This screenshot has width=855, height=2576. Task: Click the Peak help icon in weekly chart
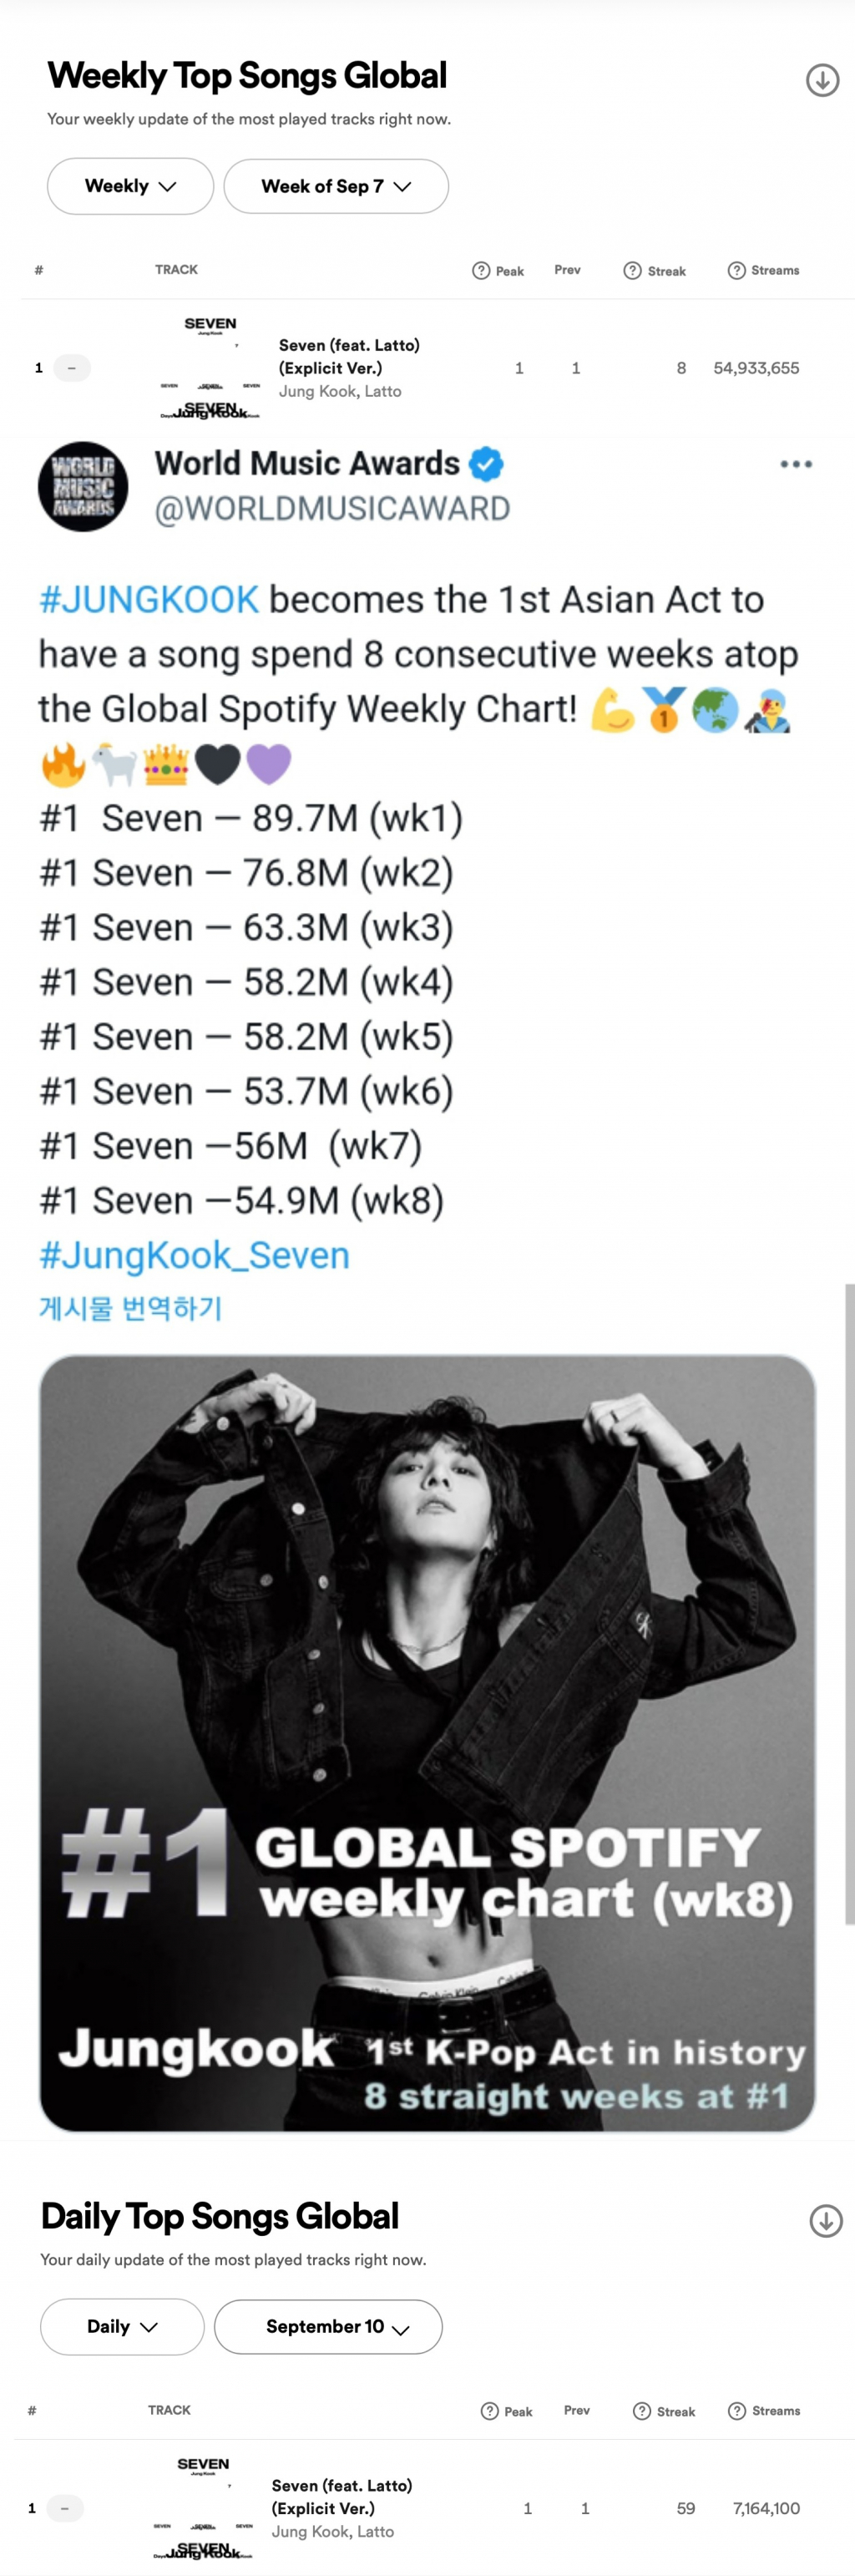(x=481, y=270)
